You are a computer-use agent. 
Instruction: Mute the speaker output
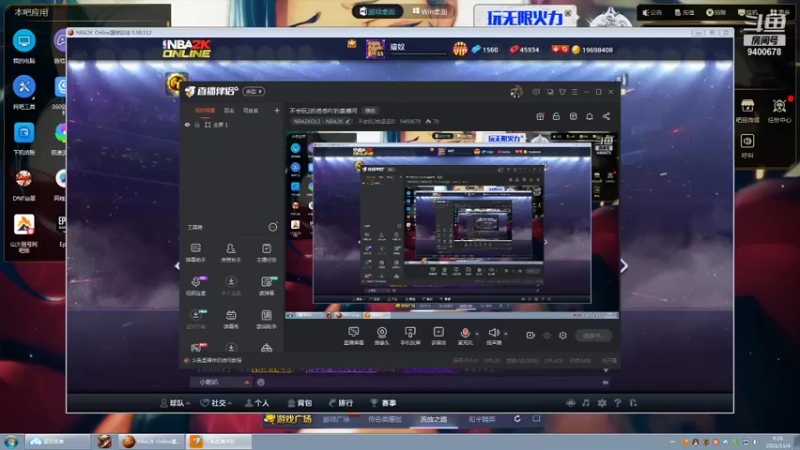click(493, 336)
